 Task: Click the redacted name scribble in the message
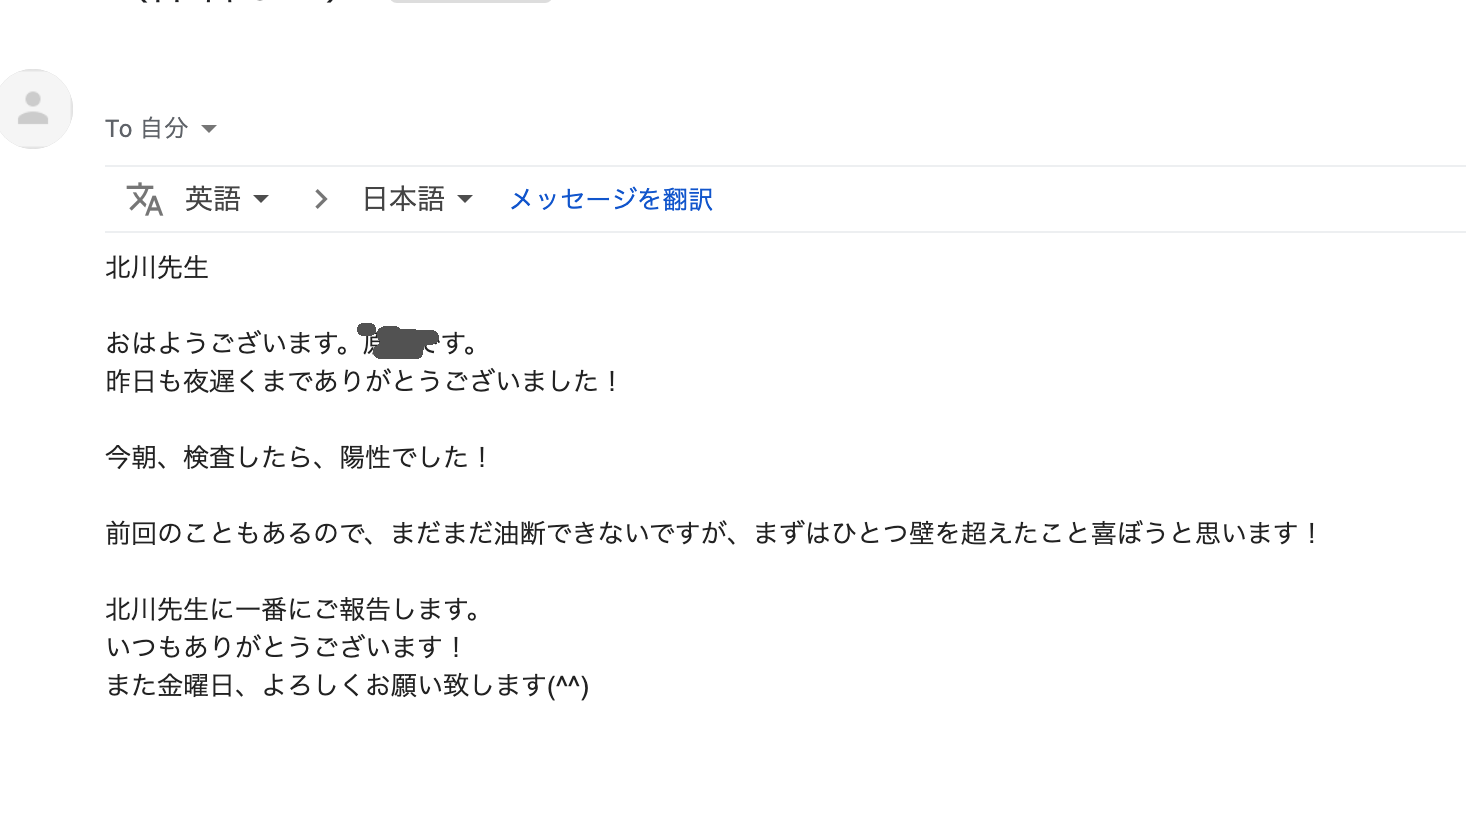pos(399,341)
